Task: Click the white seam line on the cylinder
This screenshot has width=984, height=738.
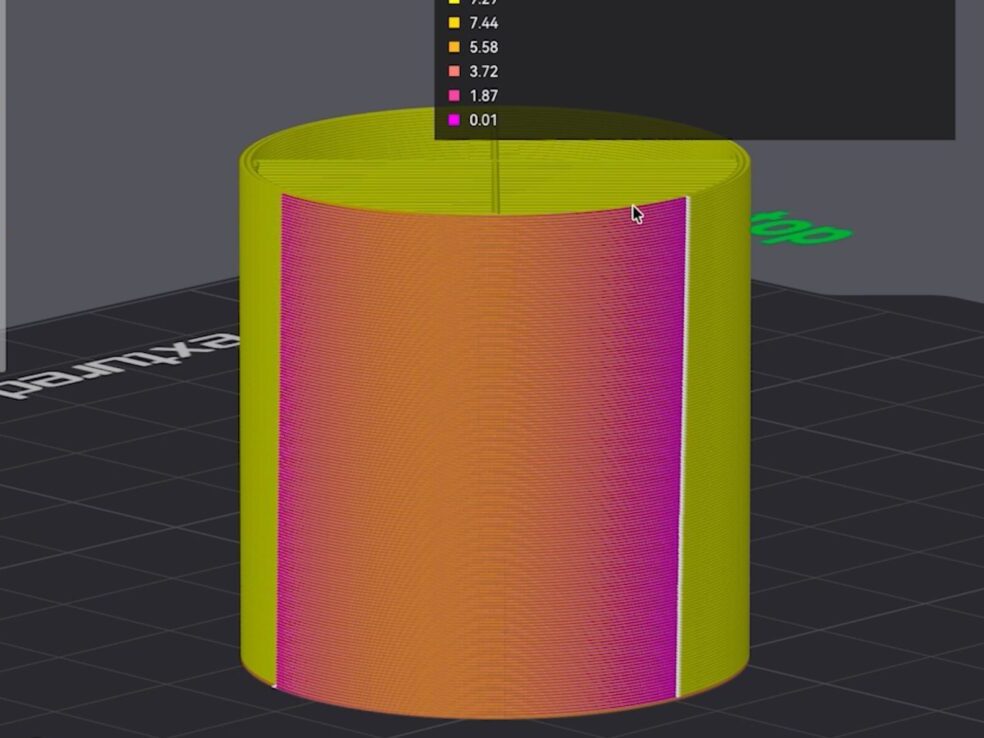Action: coord(683,450)
